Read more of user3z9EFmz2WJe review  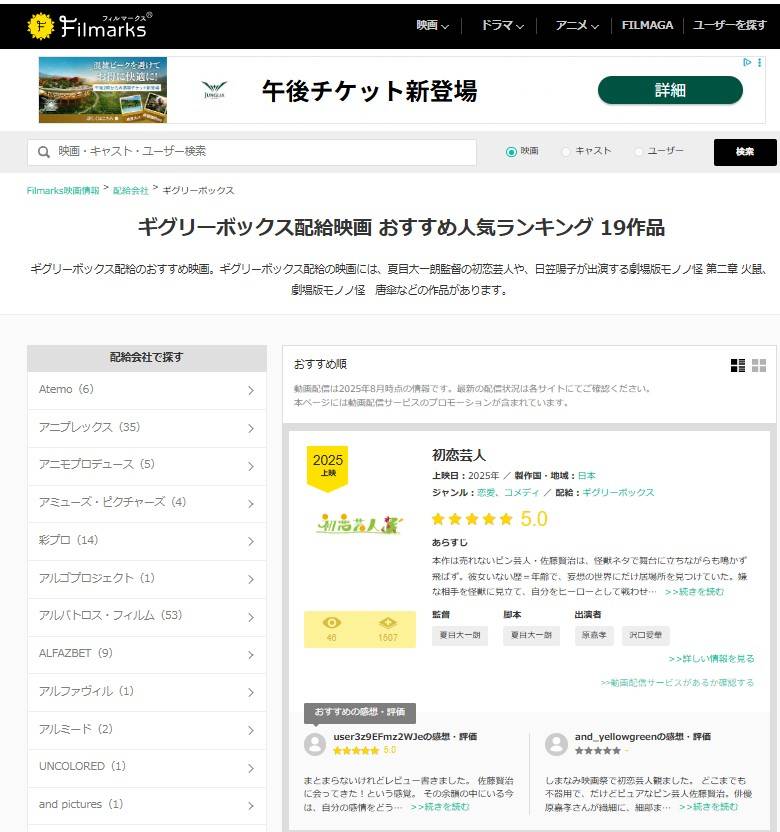pyautogui.click(x=440, y=807)
